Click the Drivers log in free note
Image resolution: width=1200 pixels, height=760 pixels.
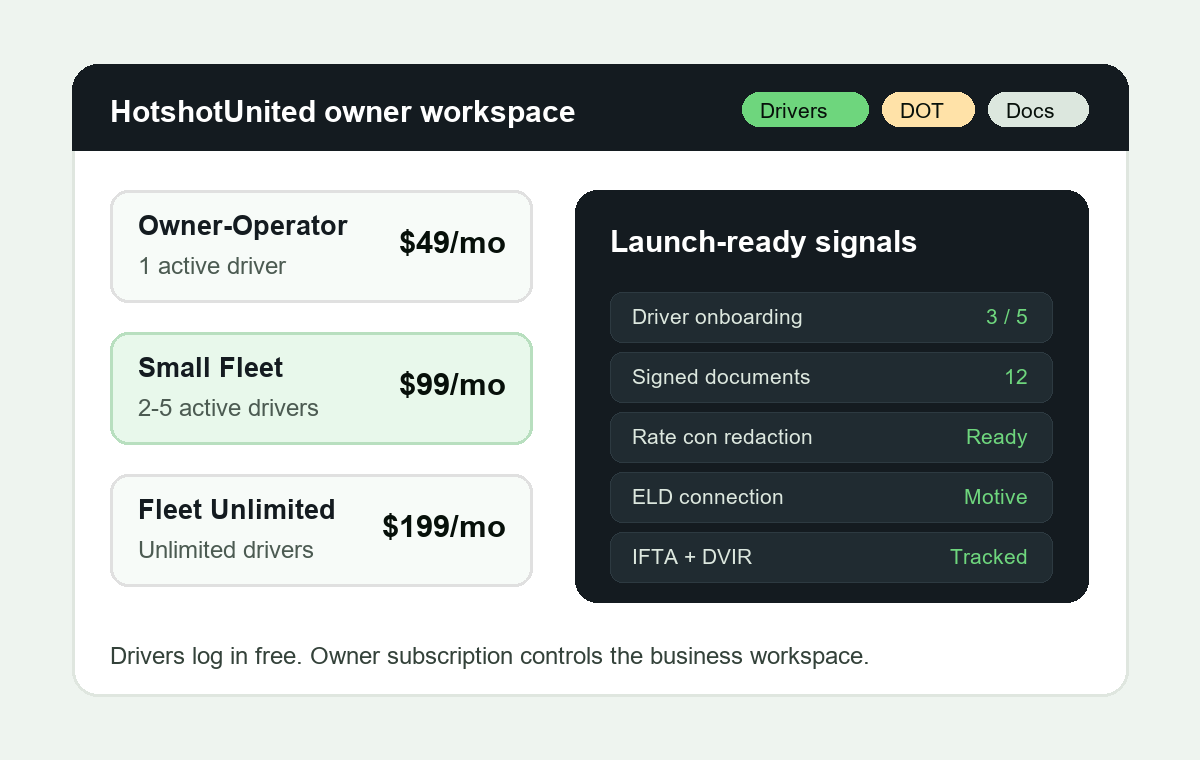coord(490,656)
